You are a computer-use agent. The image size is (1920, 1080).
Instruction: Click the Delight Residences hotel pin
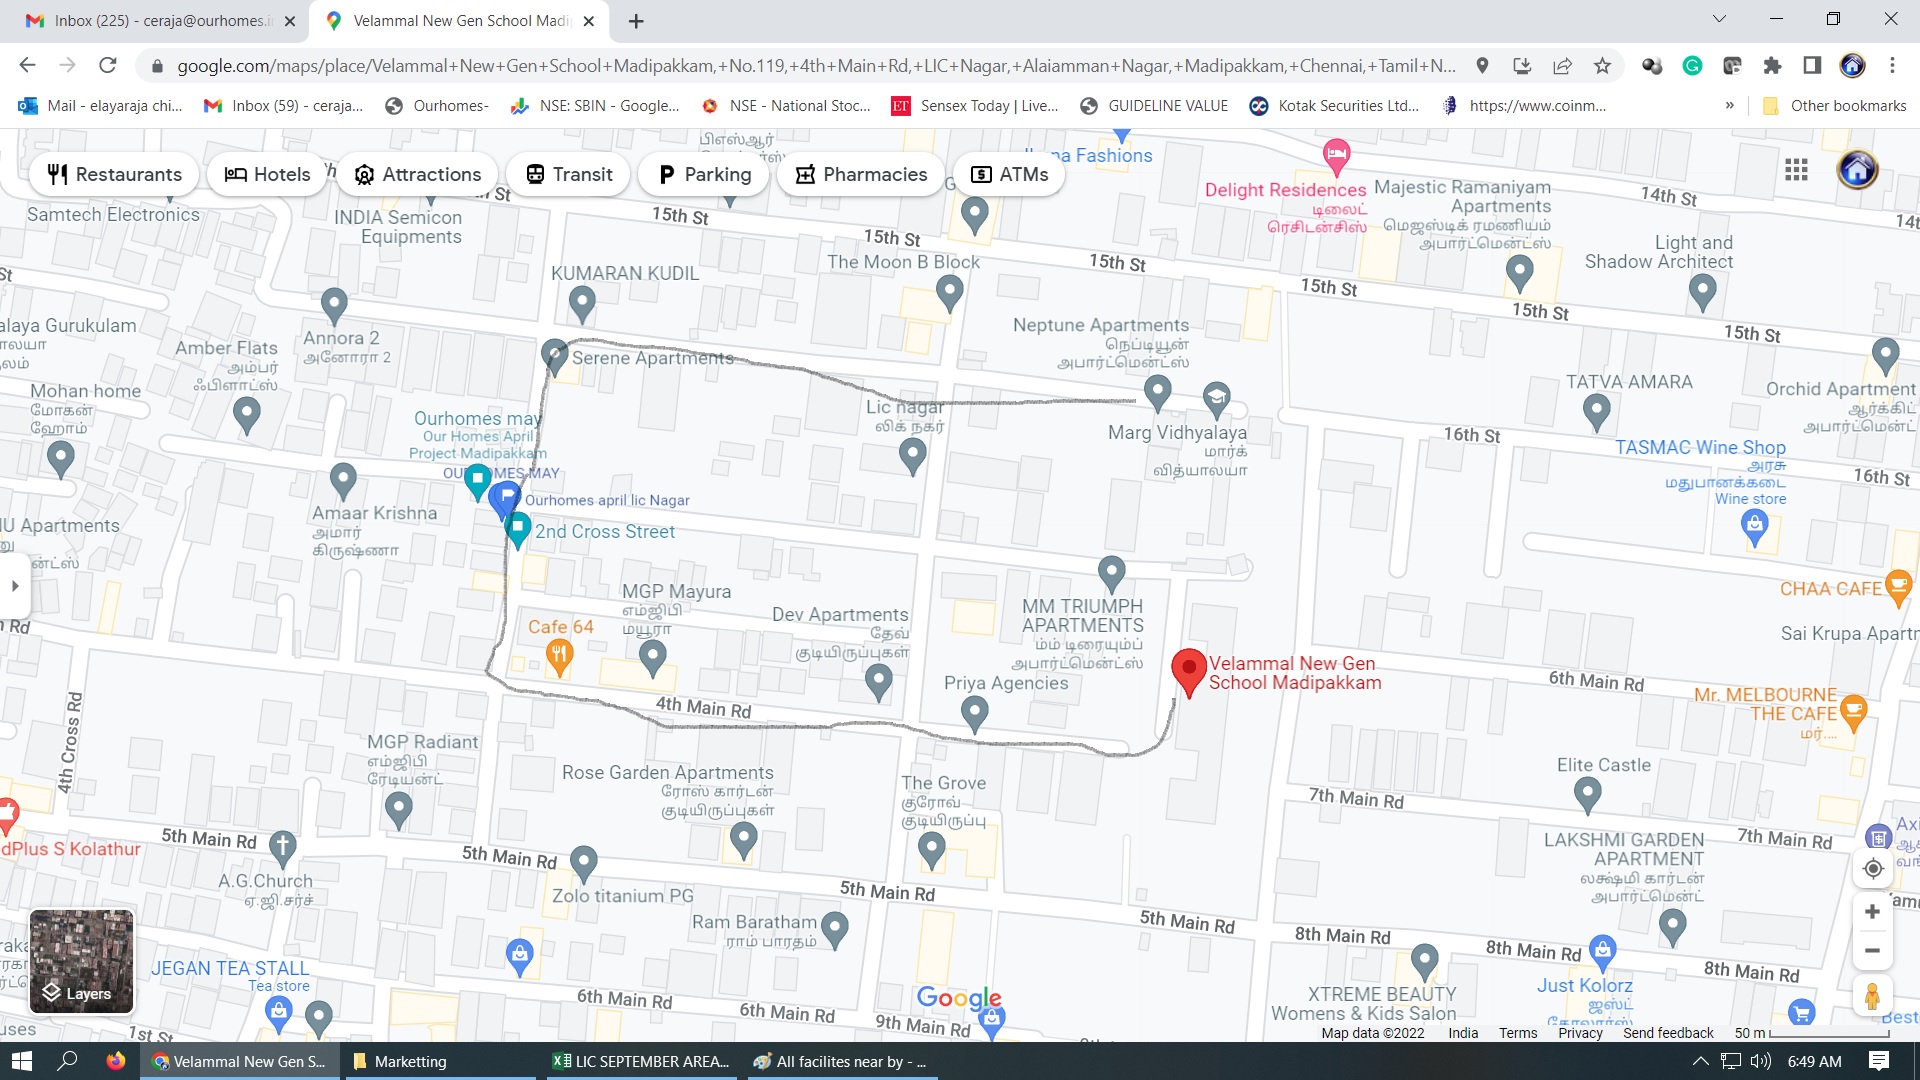[1336, 155]
